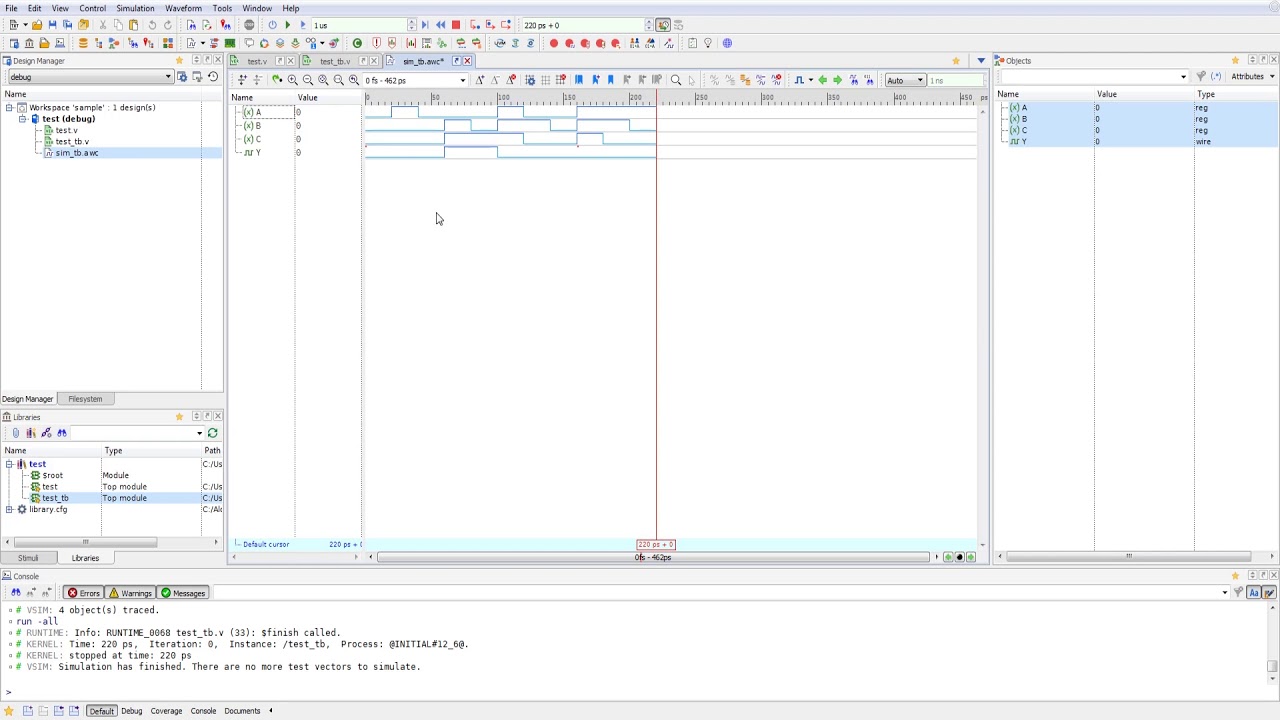Viewport: 1280px width, 720px height.
Task: Click the zoom out magnifier in waveform toolbar
Action: (307, 80)
